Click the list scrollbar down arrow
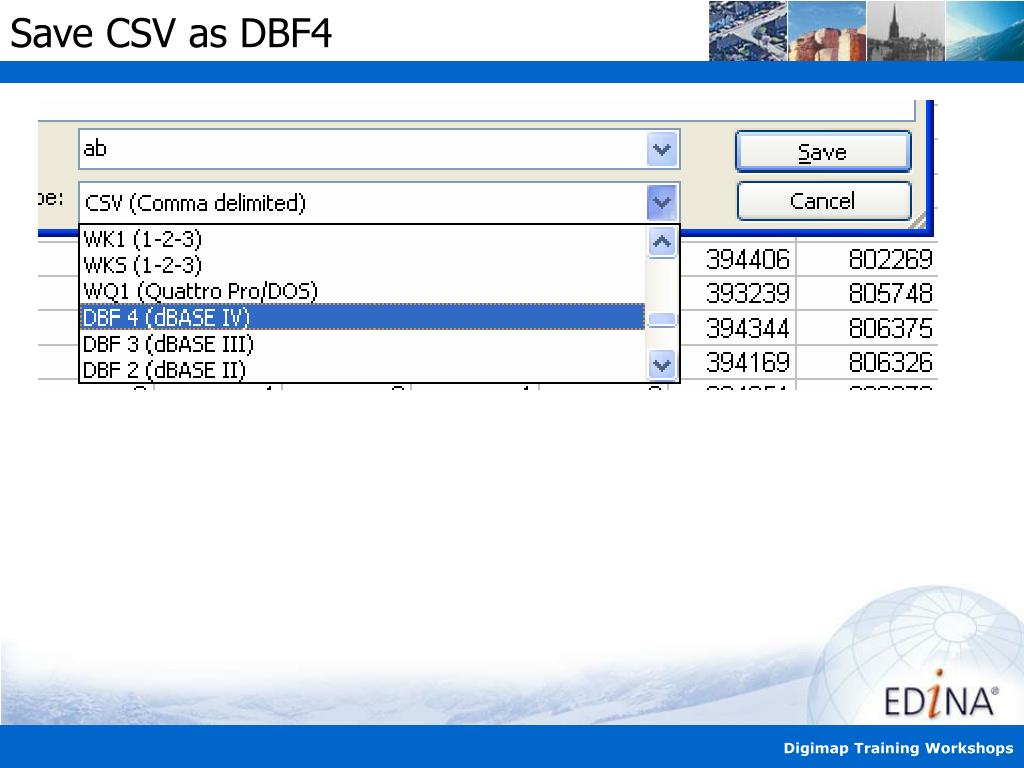The height and width of the screenshot is (768, 1024). tap(662, 364)
